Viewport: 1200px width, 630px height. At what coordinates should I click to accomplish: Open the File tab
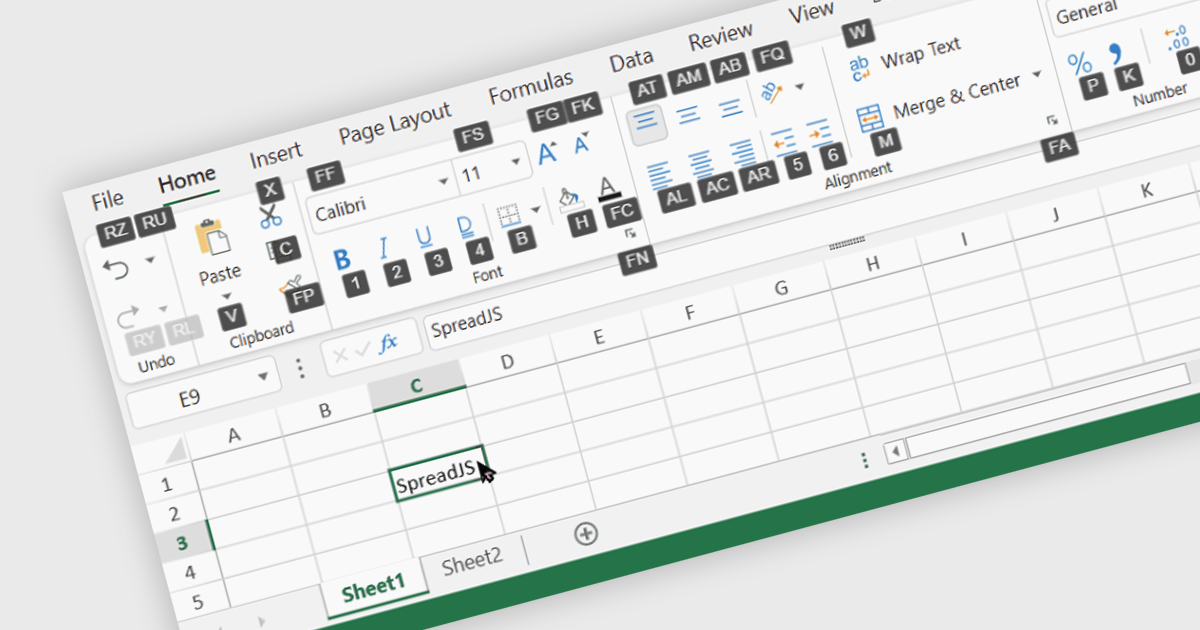coord(107,200)
